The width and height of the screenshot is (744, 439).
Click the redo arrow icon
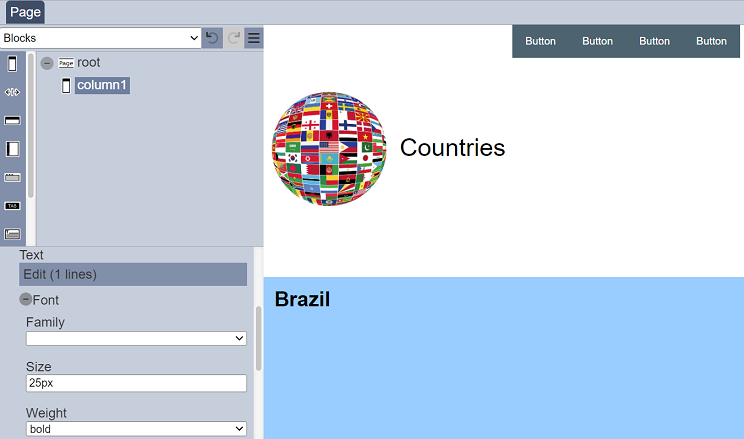click(233, 38)
